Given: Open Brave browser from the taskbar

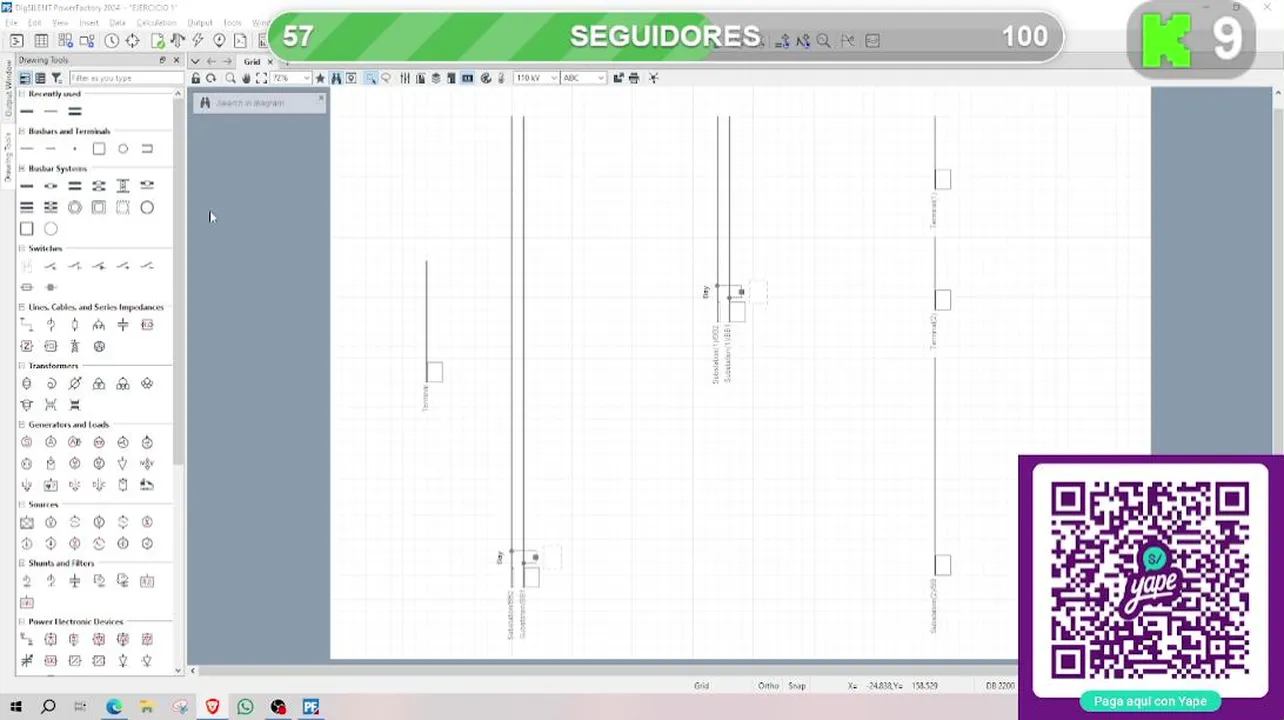Looking at the screenshot, I should pyautogui.click(x=212, y=707).
